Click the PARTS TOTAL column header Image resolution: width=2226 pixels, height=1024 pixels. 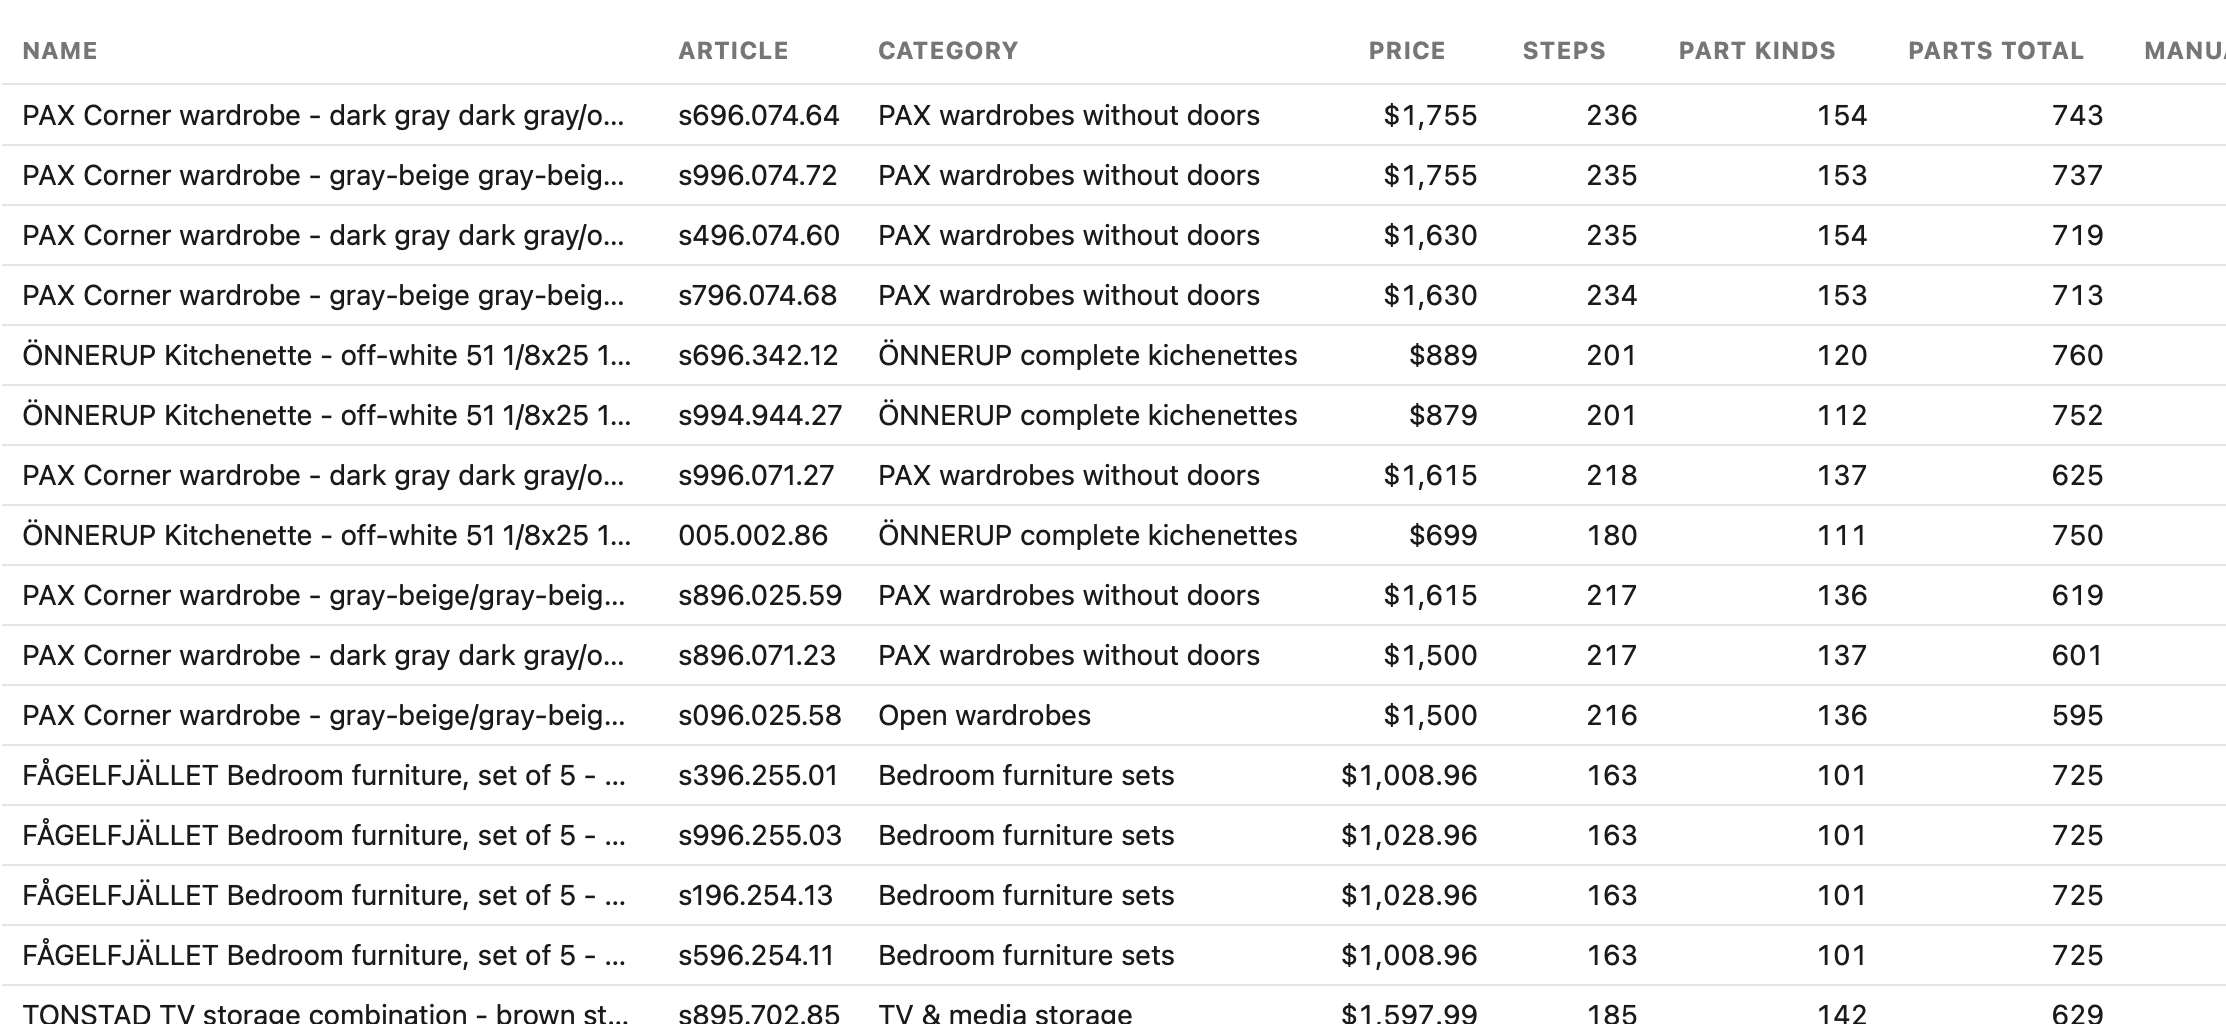(1996, 51)
